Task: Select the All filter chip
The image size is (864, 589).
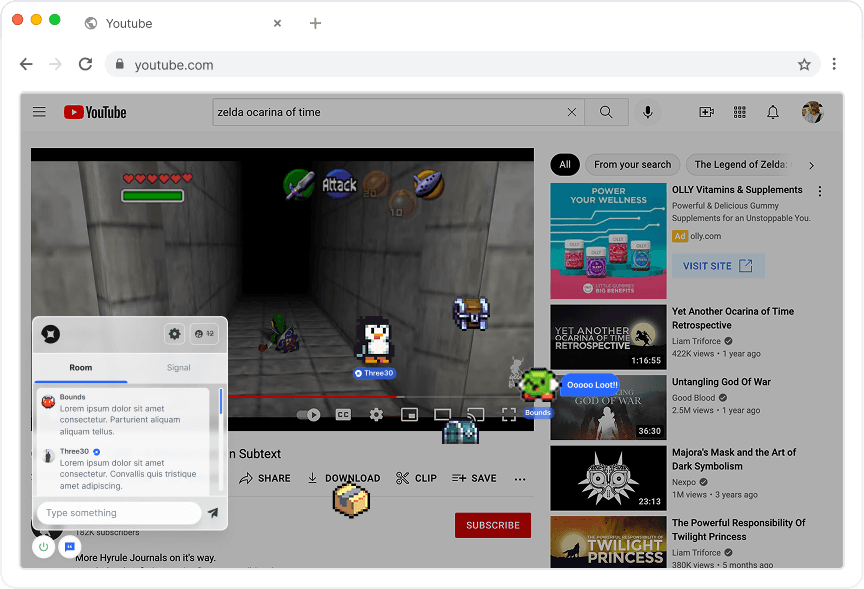Action: (565, 164)
